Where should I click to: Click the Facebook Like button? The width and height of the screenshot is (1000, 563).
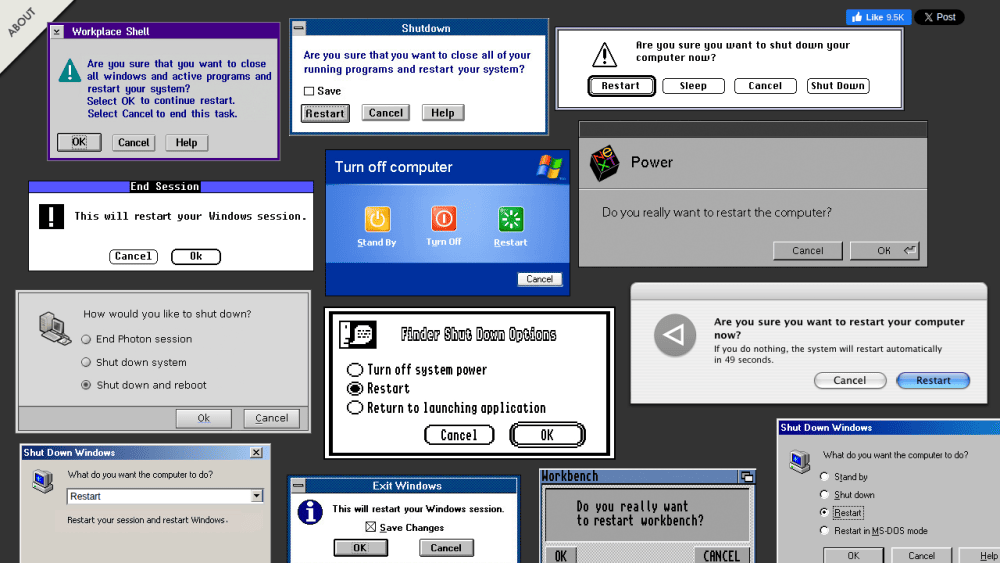coord(878,17)
